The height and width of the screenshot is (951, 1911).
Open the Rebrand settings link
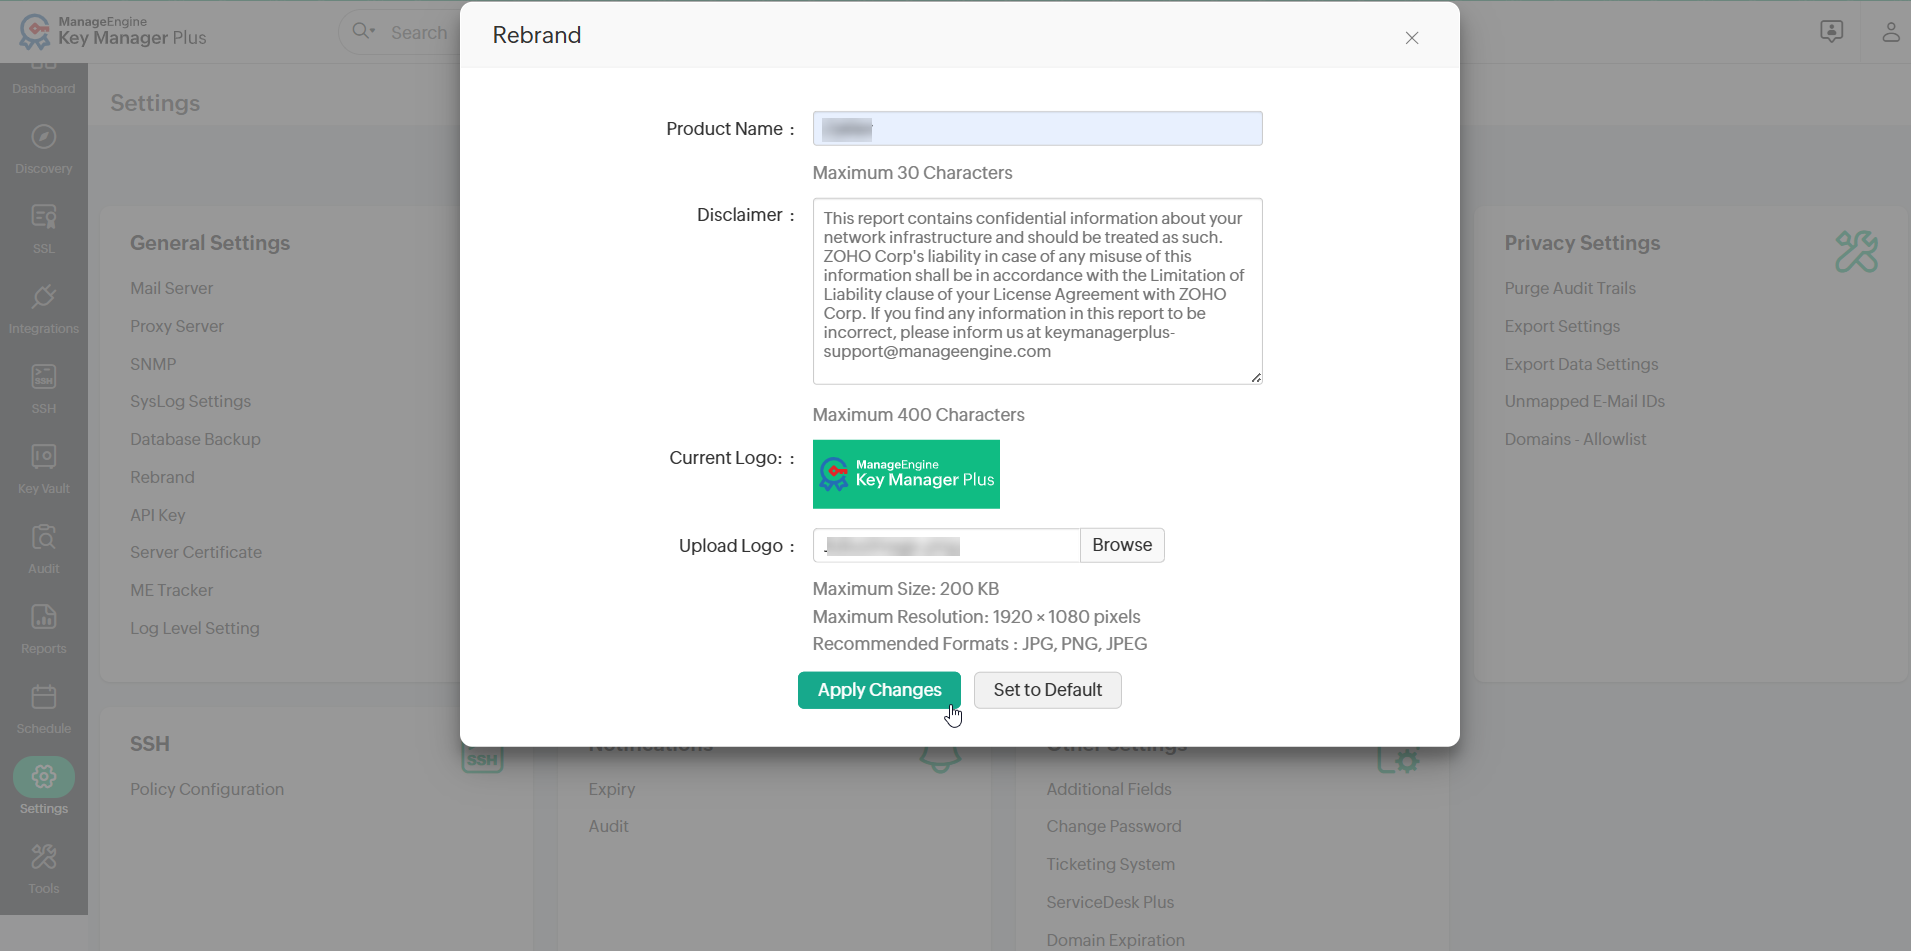click(x=162, y=477)
